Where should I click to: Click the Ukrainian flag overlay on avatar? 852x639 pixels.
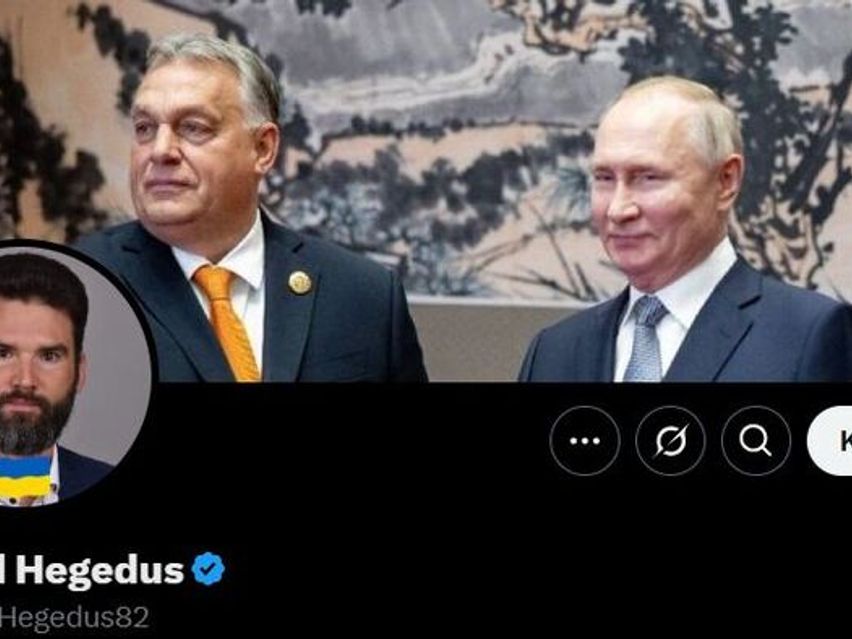(x=25, y=478)
